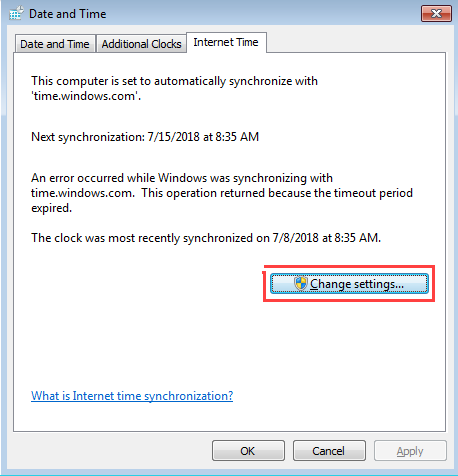Click the 7/15/2018 next sync date
458x476 pixels.
173,137
